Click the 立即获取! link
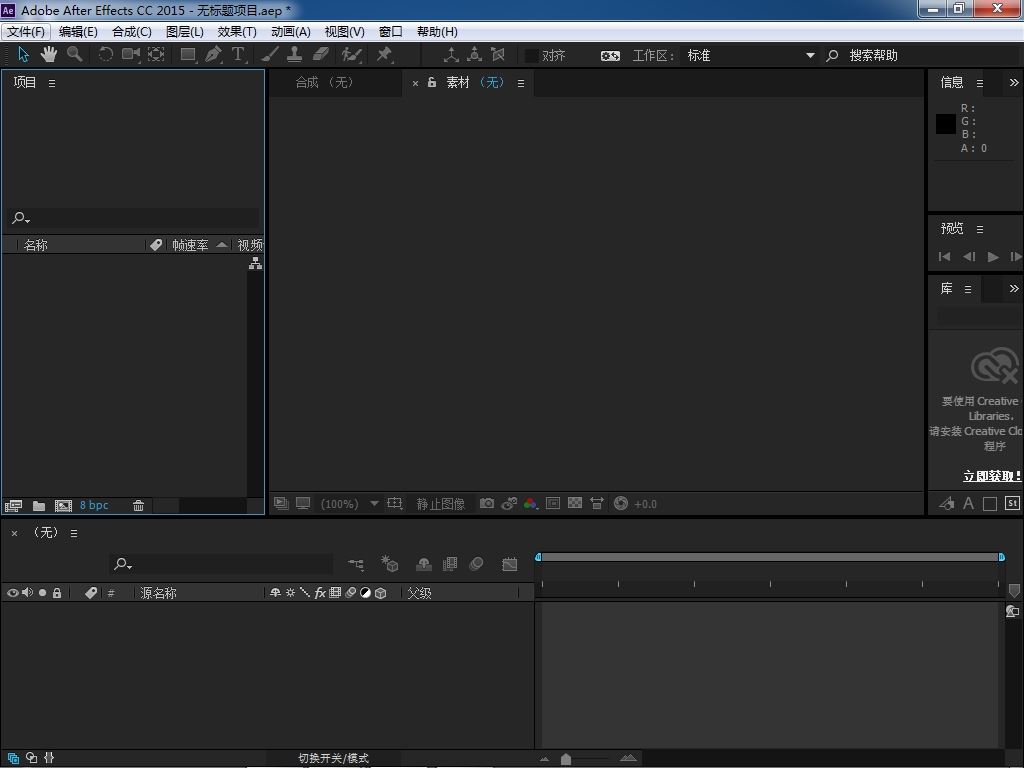 [991, 476]
